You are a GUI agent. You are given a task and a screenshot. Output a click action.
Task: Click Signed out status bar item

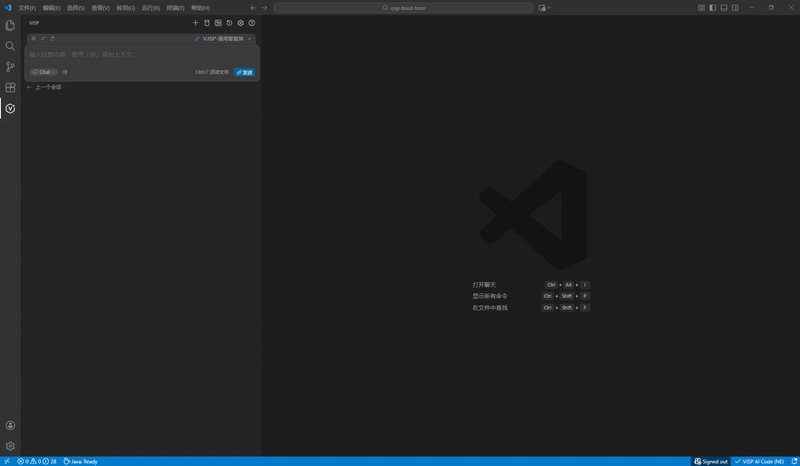pos(711,461)
